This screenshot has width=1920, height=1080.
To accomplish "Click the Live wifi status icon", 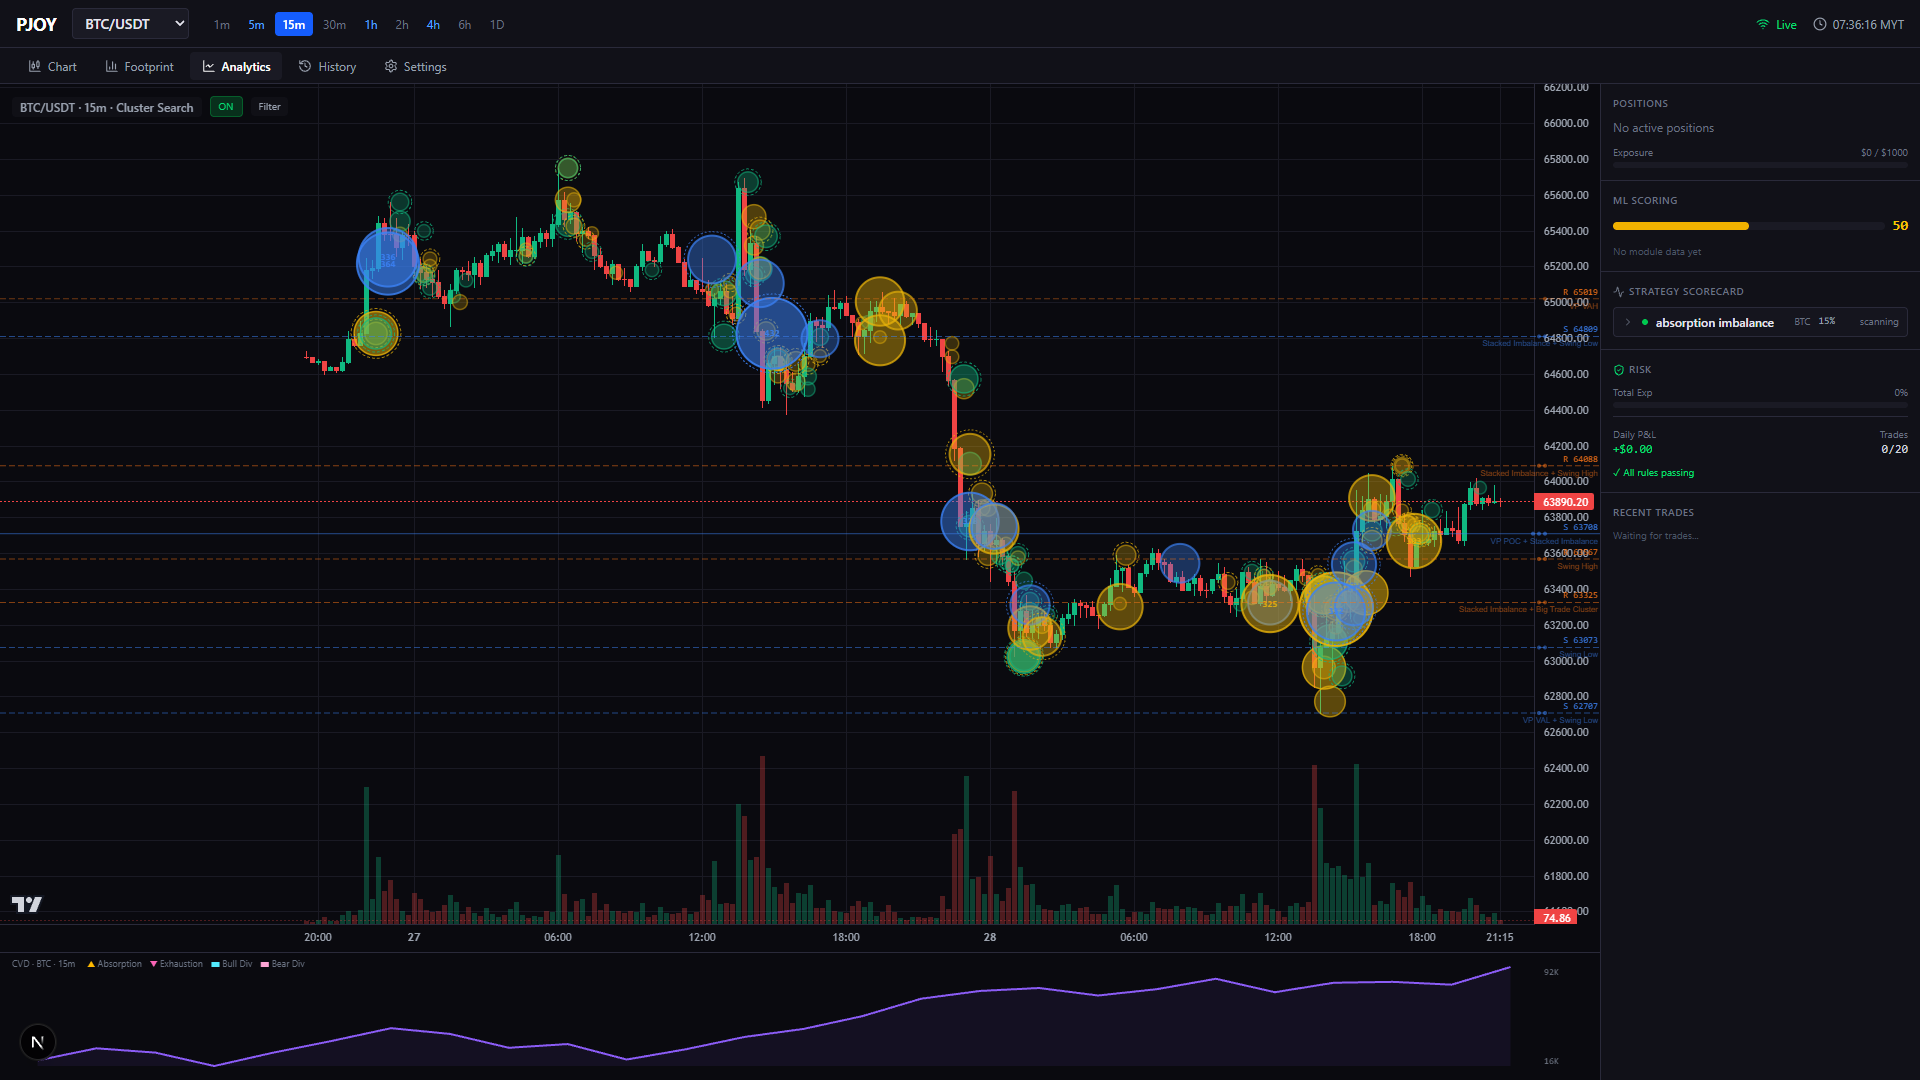I will (x=1763, y=25).
